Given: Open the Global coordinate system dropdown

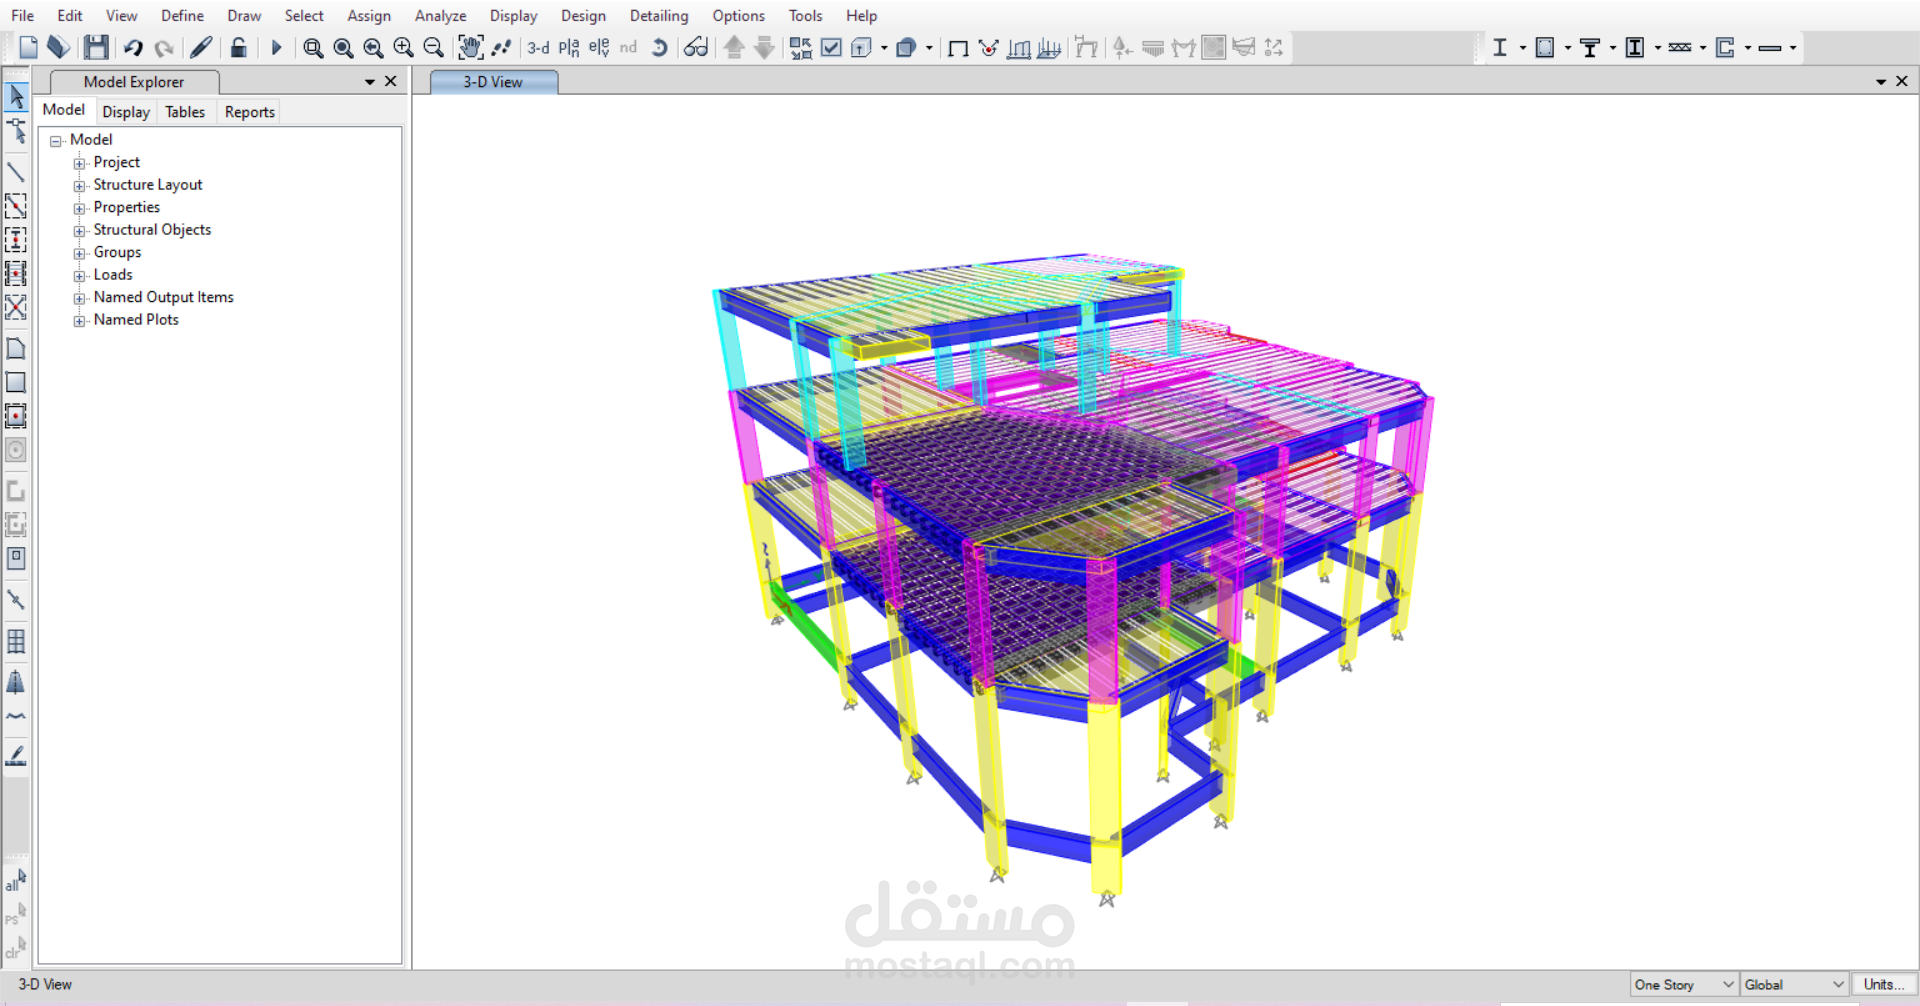Looking at the screenshot, I should 1794,985.
